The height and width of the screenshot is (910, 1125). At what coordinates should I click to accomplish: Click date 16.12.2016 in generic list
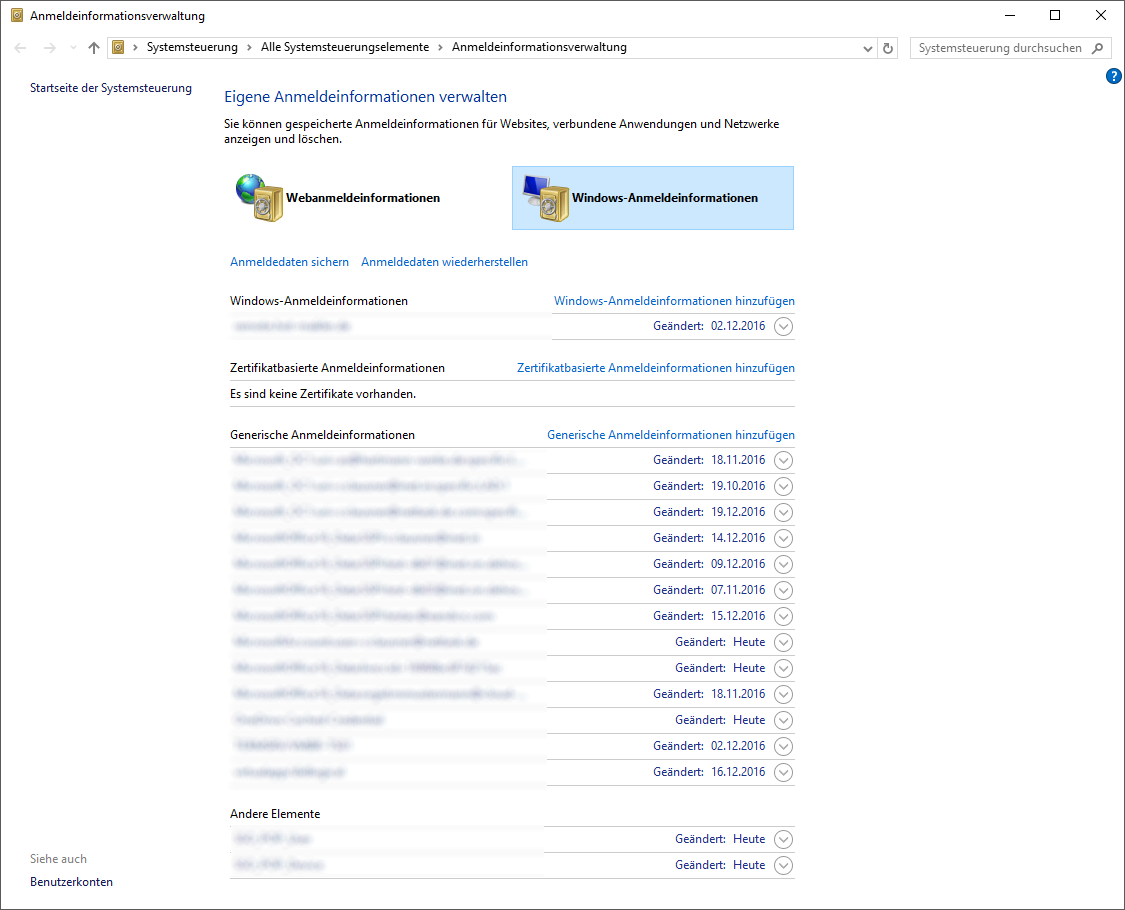738,771
